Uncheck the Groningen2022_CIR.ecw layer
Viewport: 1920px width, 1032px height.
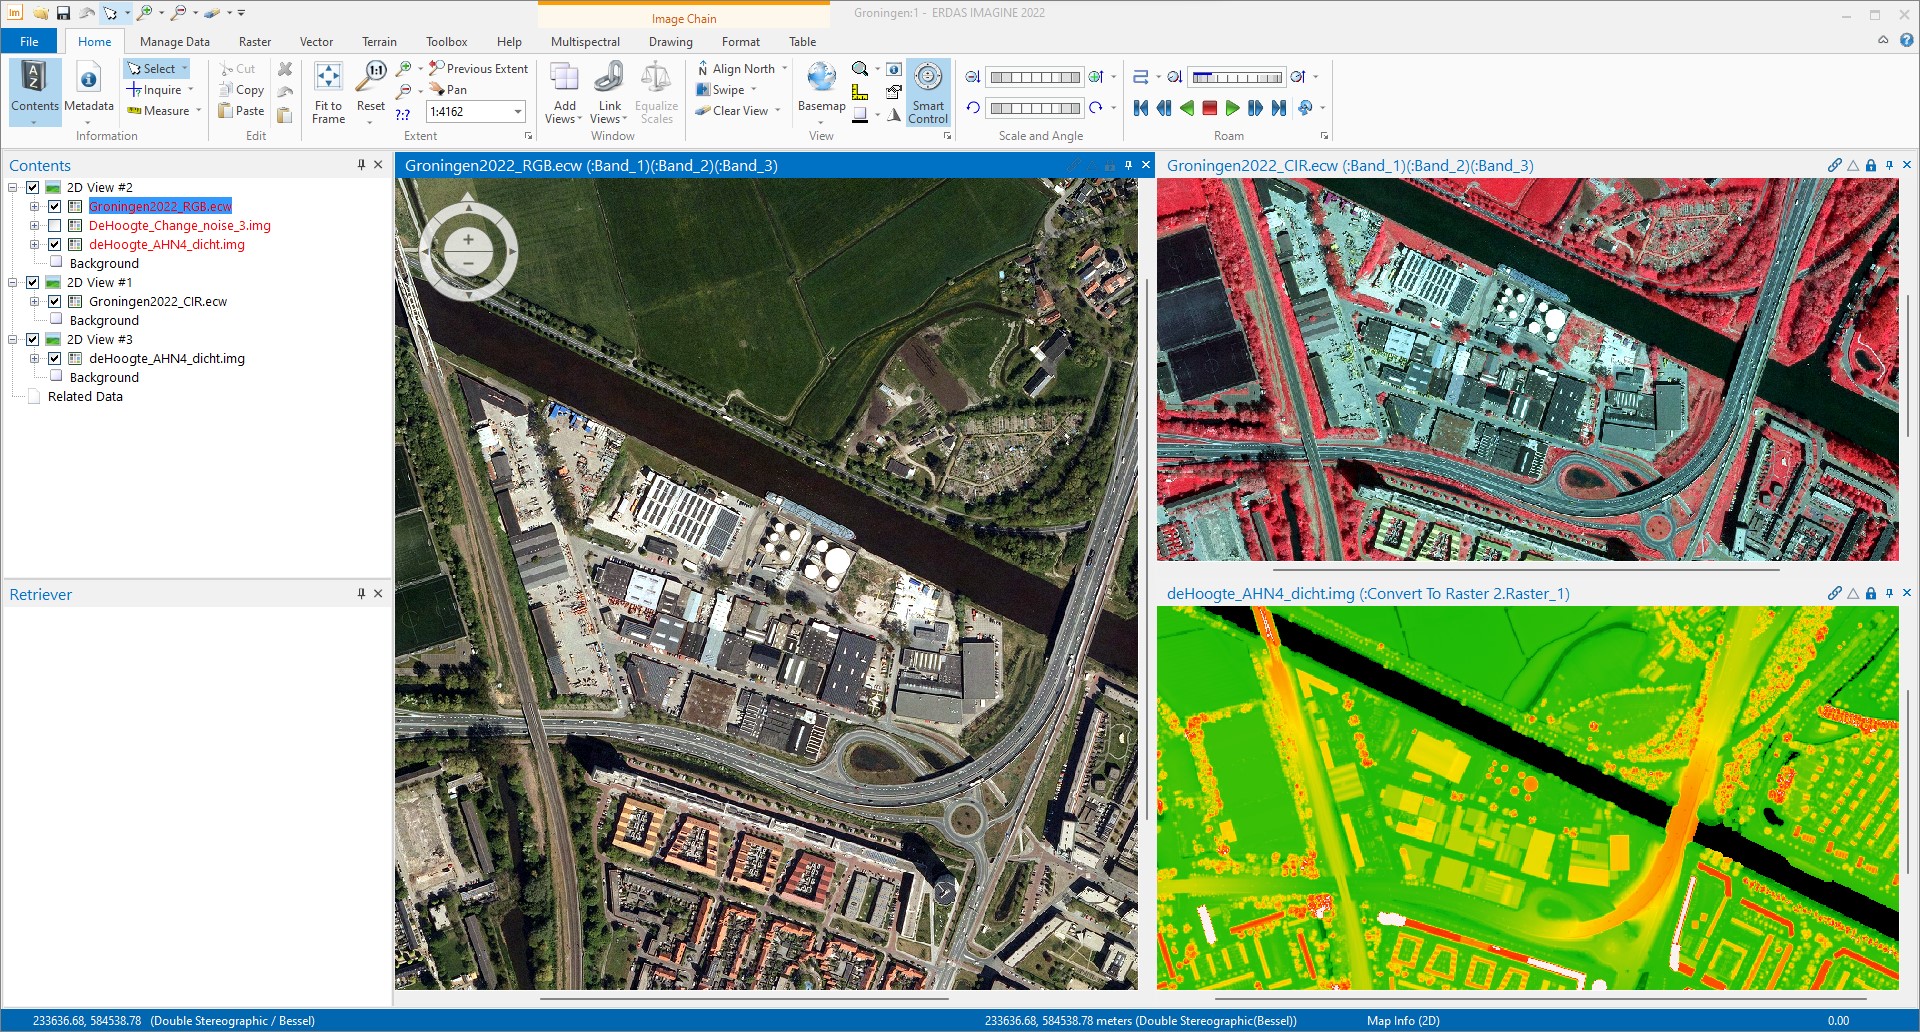click(x=55, y=302)
